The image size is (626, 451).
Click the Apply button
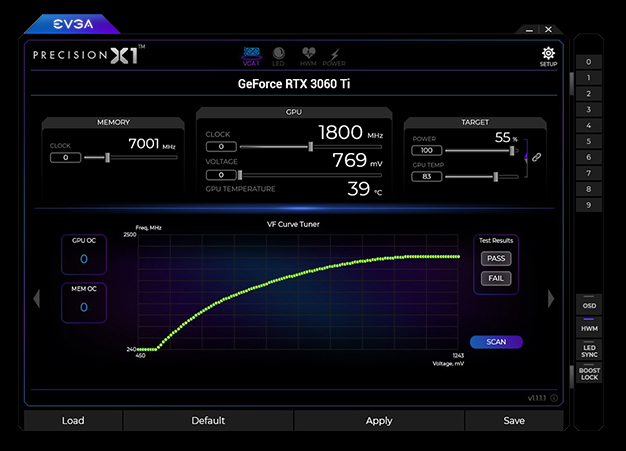[379, 421]
